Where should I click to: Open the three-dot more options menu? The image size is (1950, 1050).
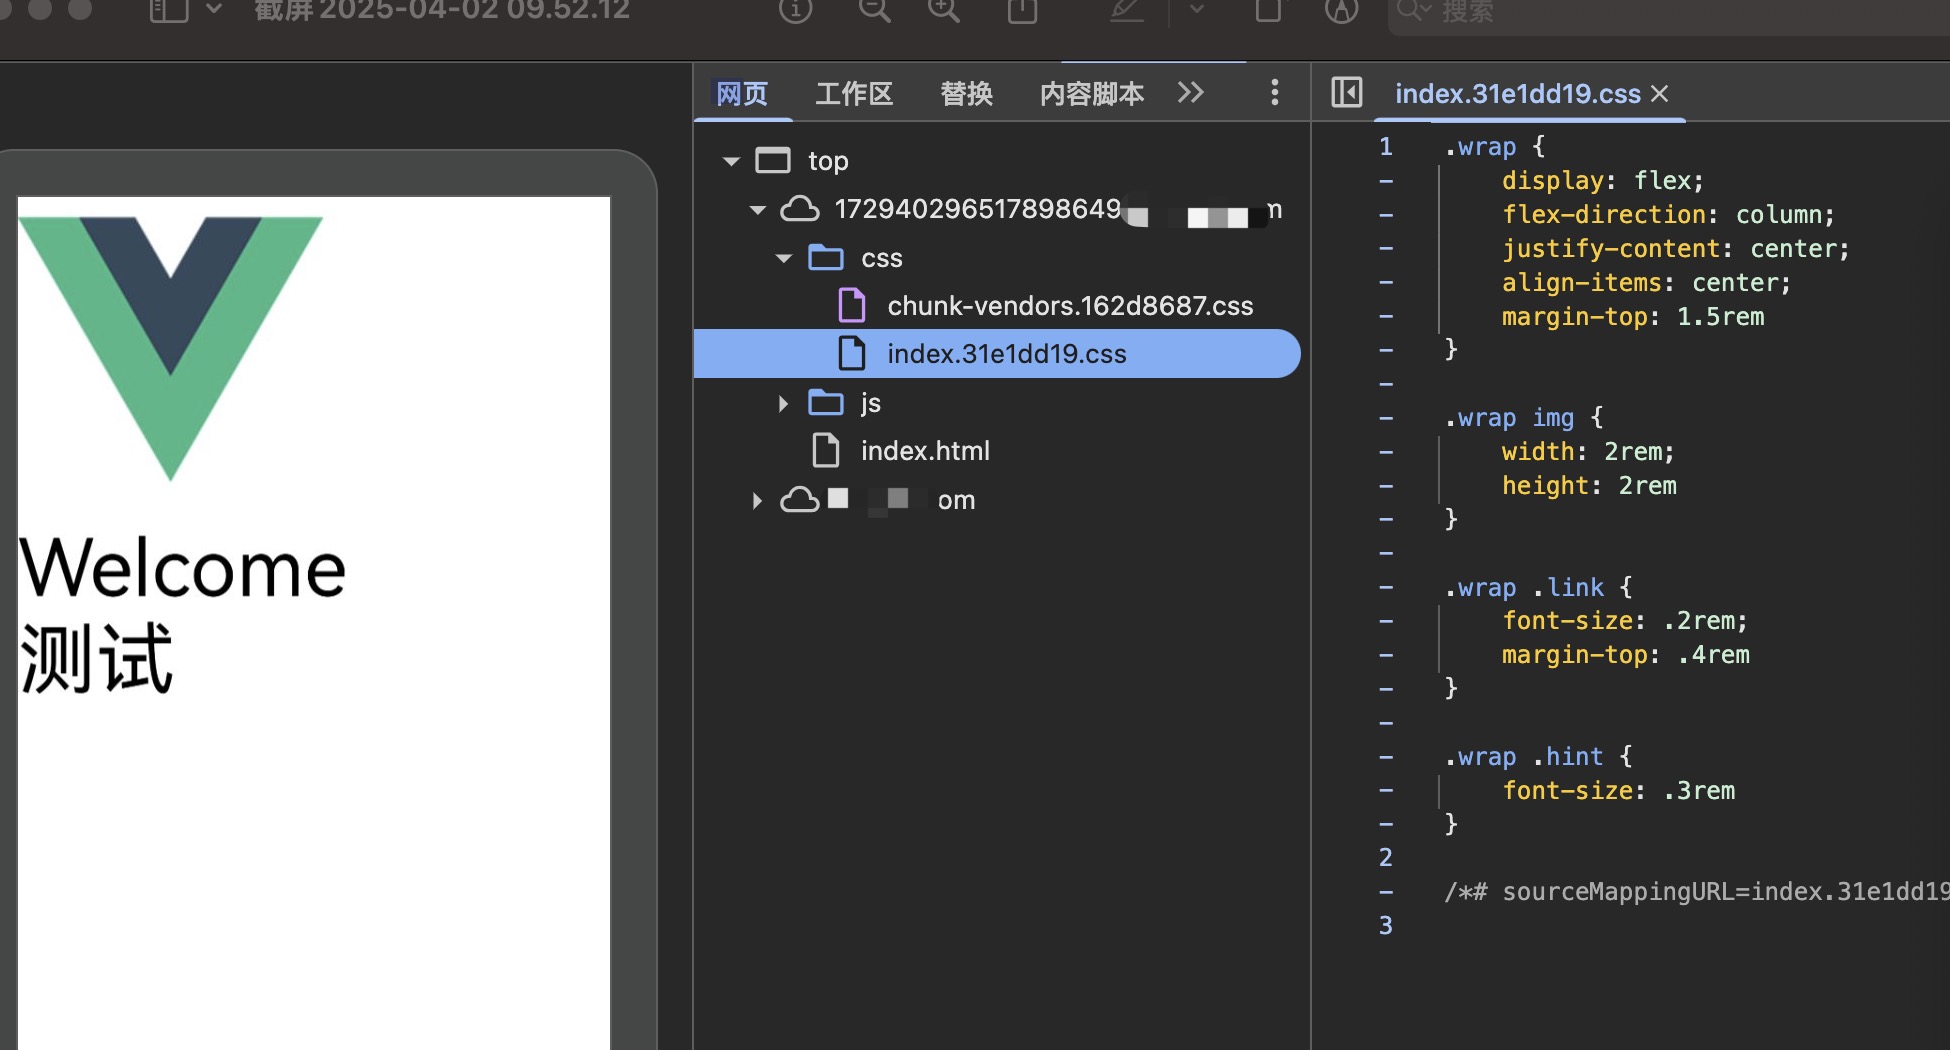(x=1274, y=93)
